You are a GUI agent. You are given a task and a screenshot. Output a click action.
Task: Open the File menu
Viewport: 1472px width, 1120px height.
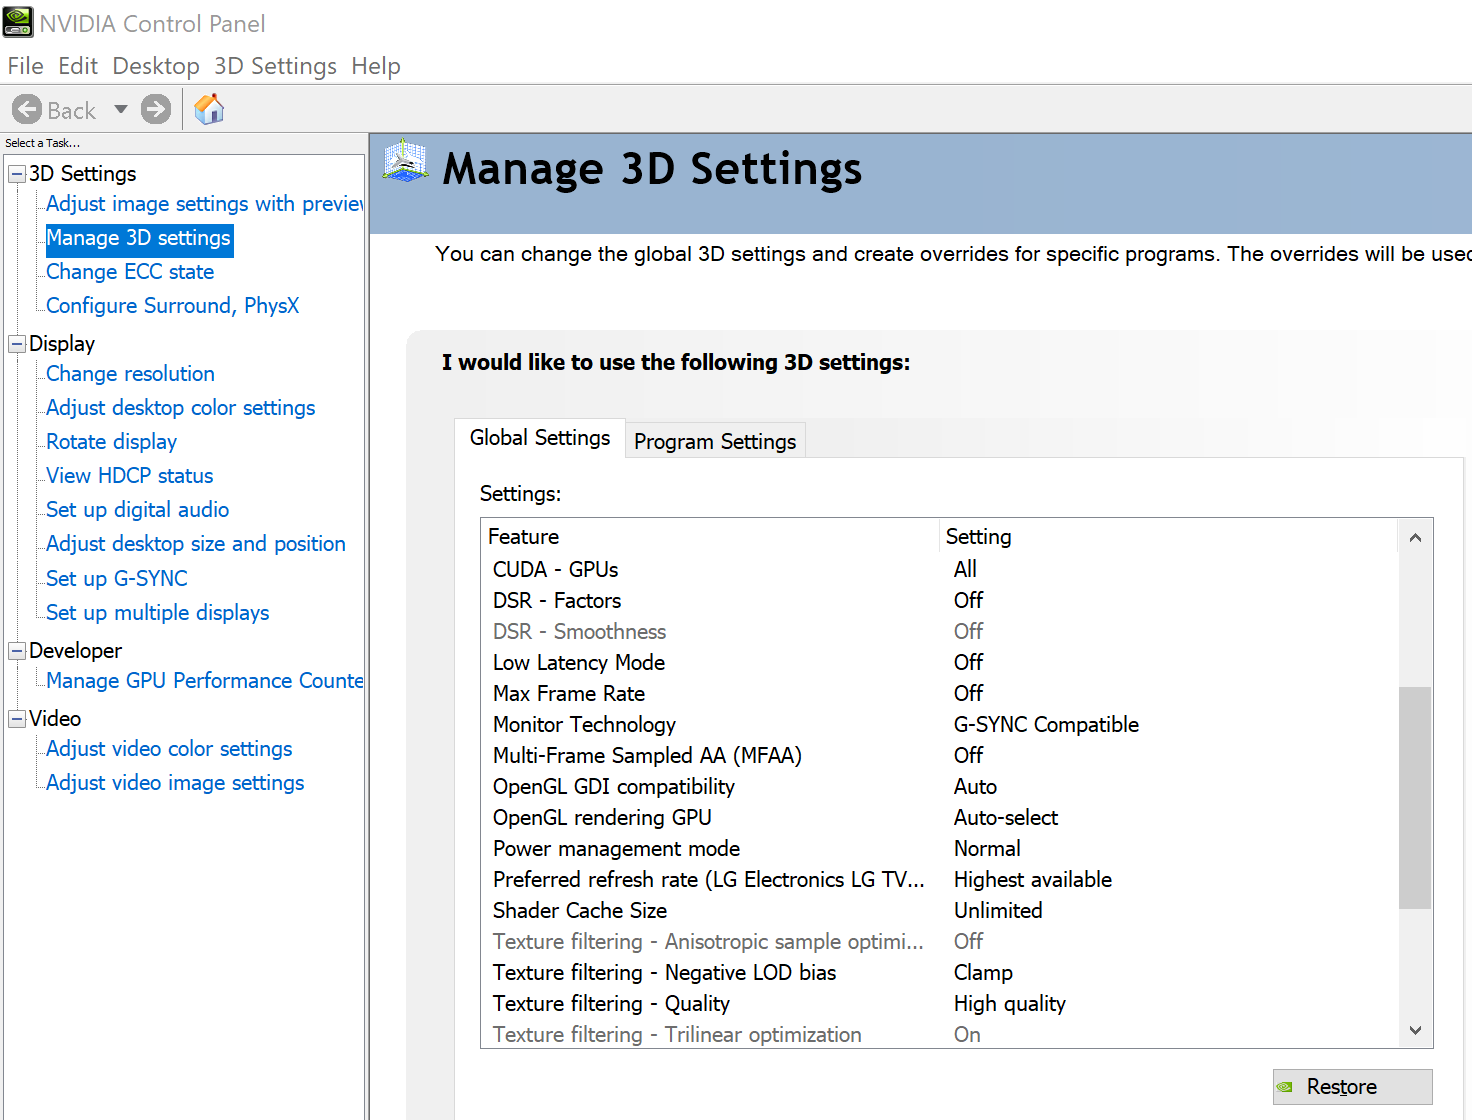[x=26, y=66]
